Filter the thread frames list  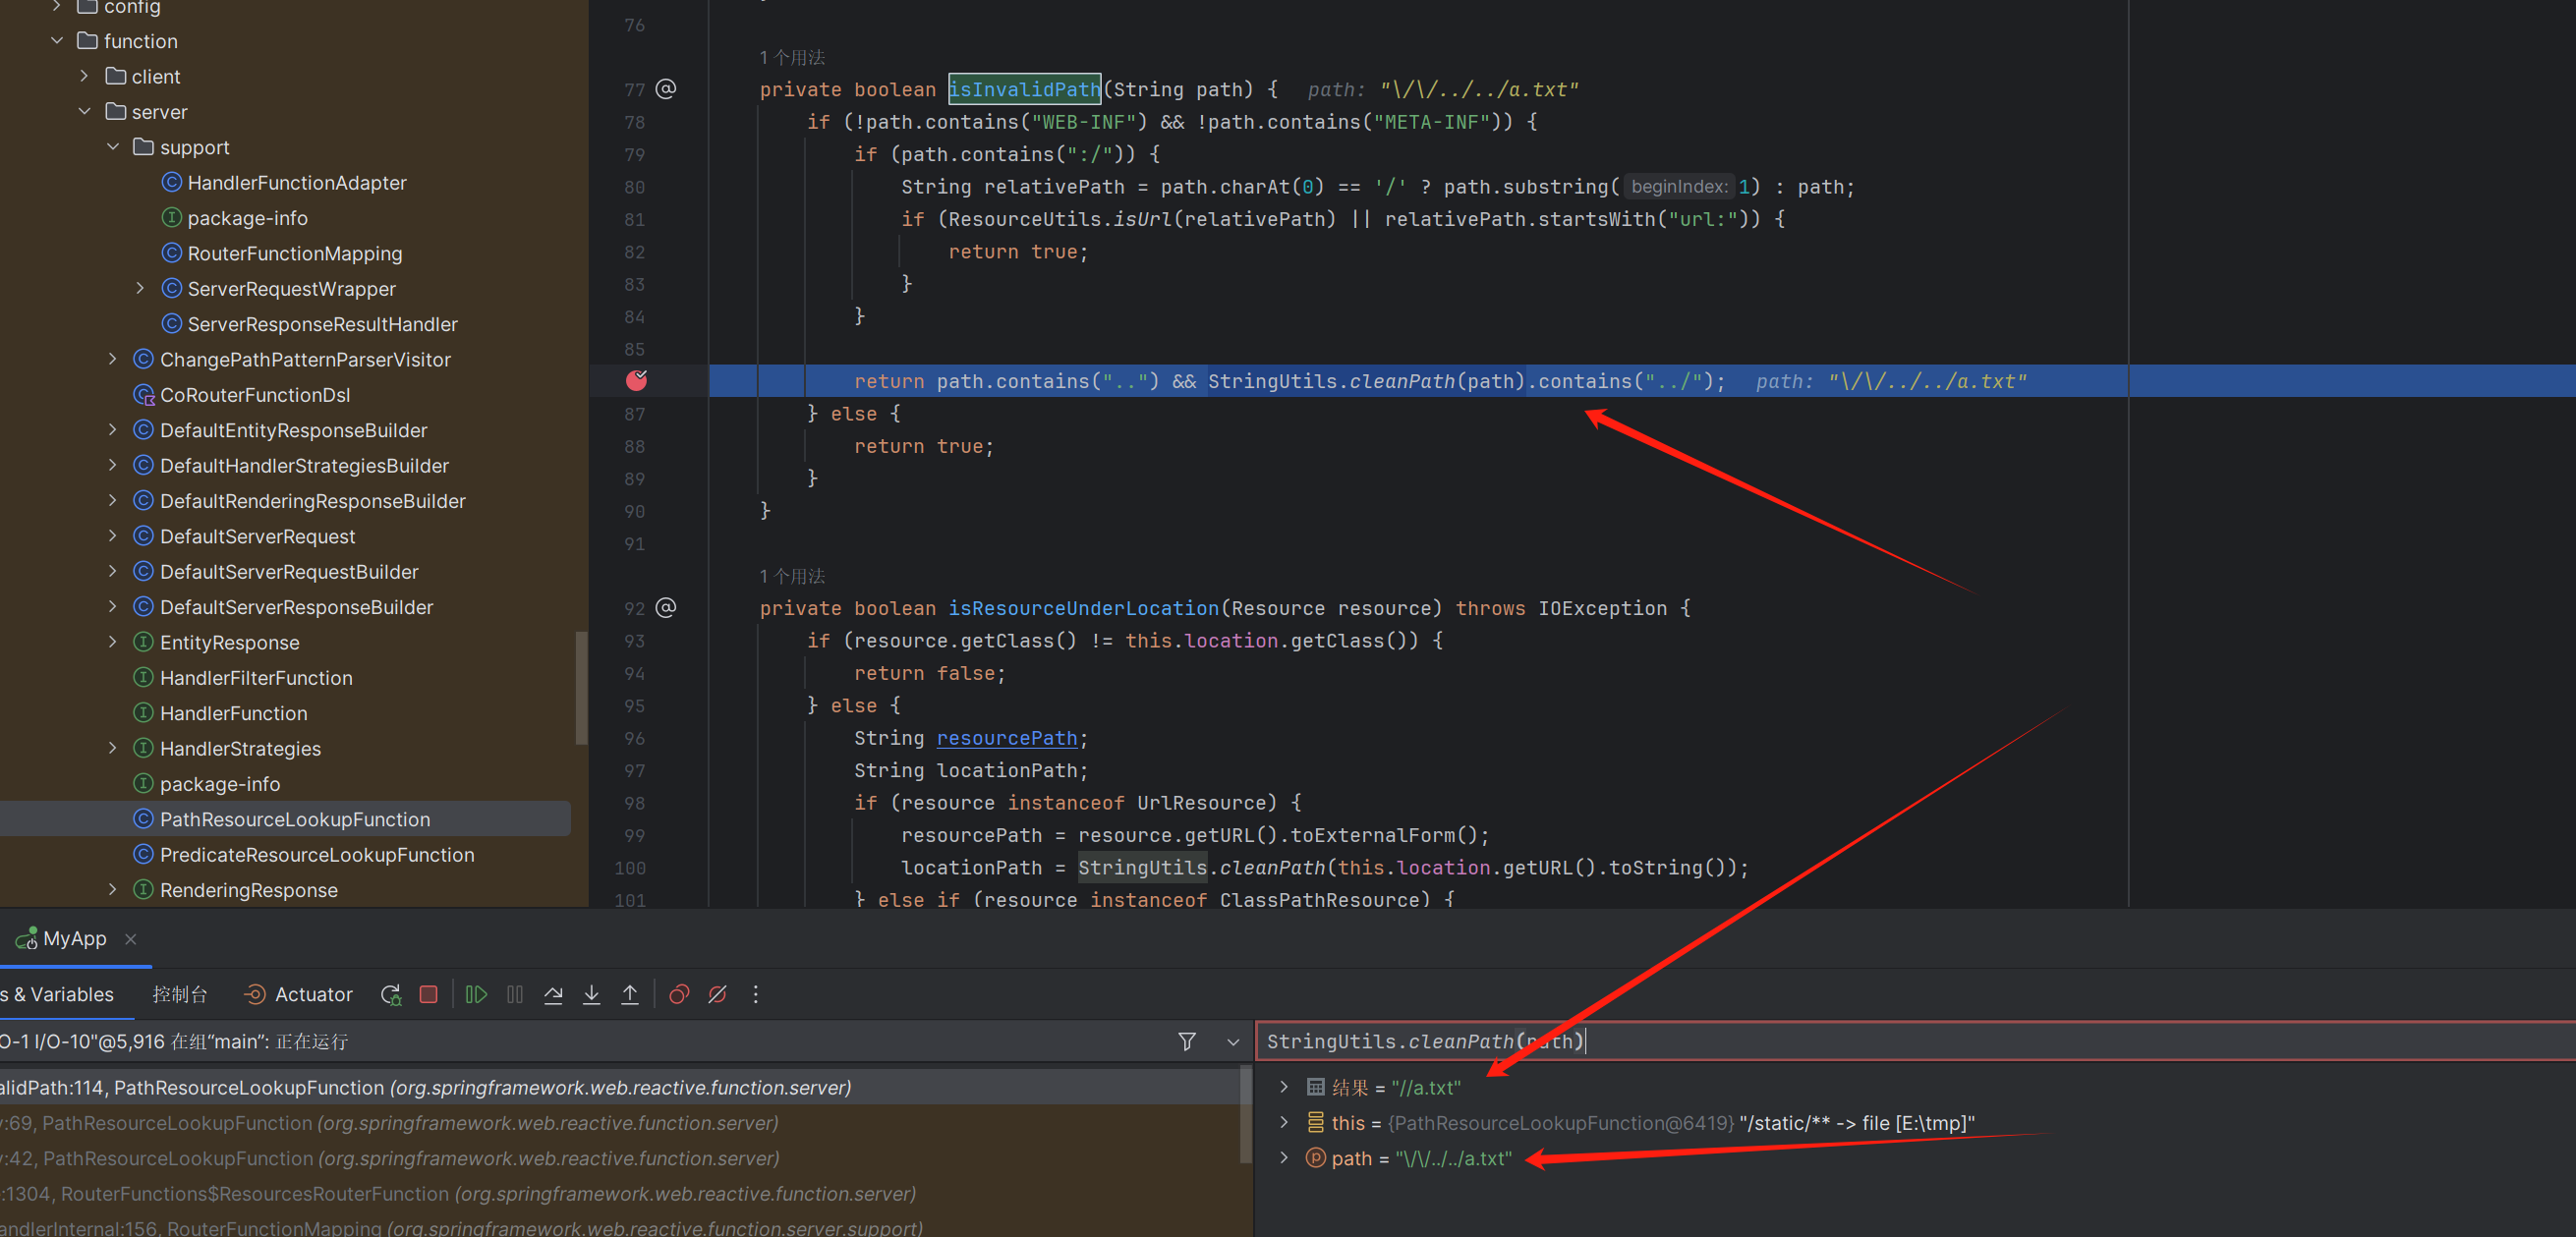coord(1187,1041)
